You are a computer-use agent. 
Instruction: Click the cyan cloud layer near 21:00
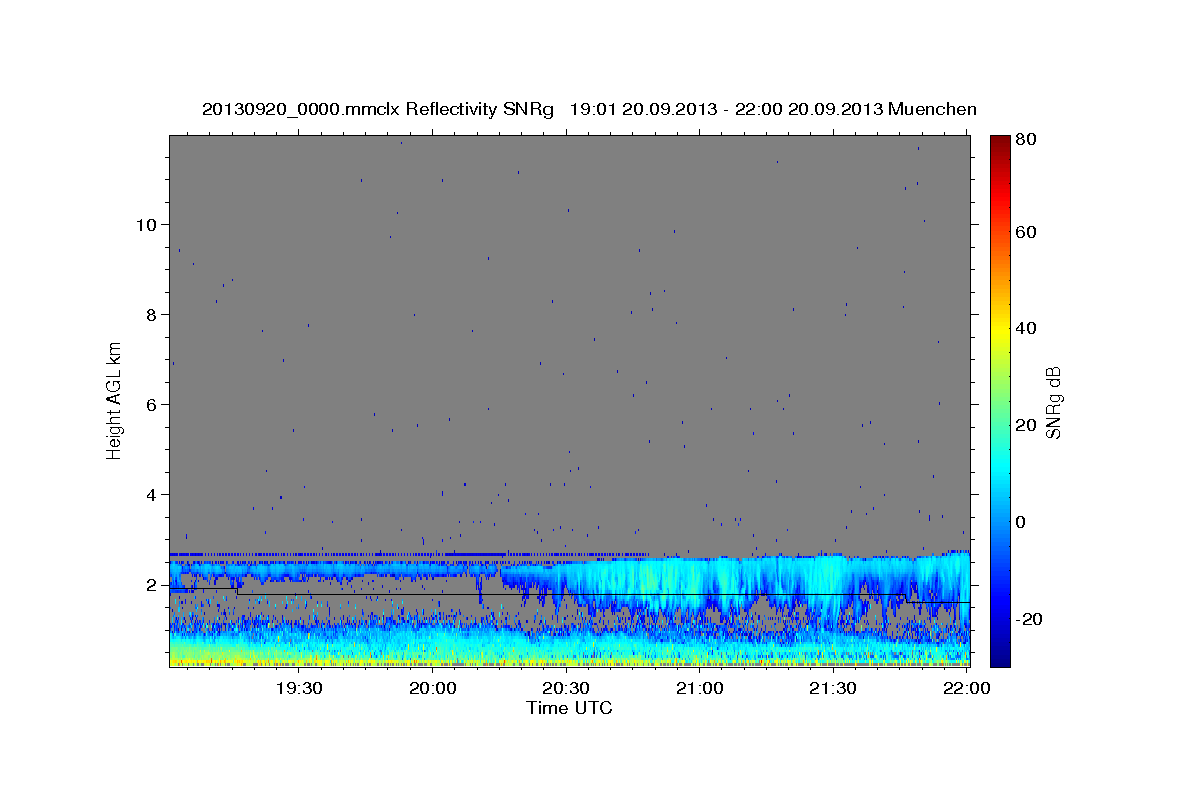coord(700,580)
